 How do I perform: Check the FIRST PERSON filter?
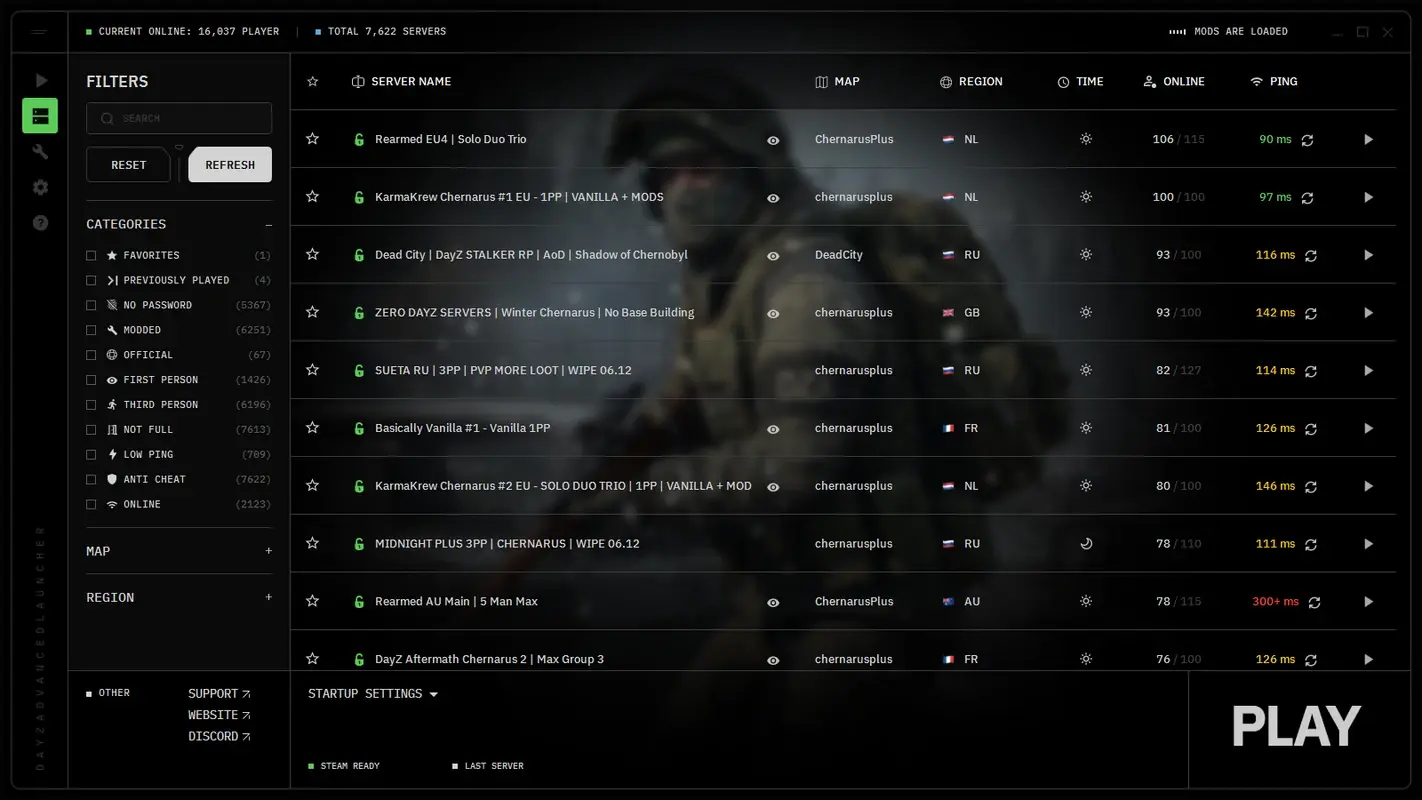coord(90,379)
